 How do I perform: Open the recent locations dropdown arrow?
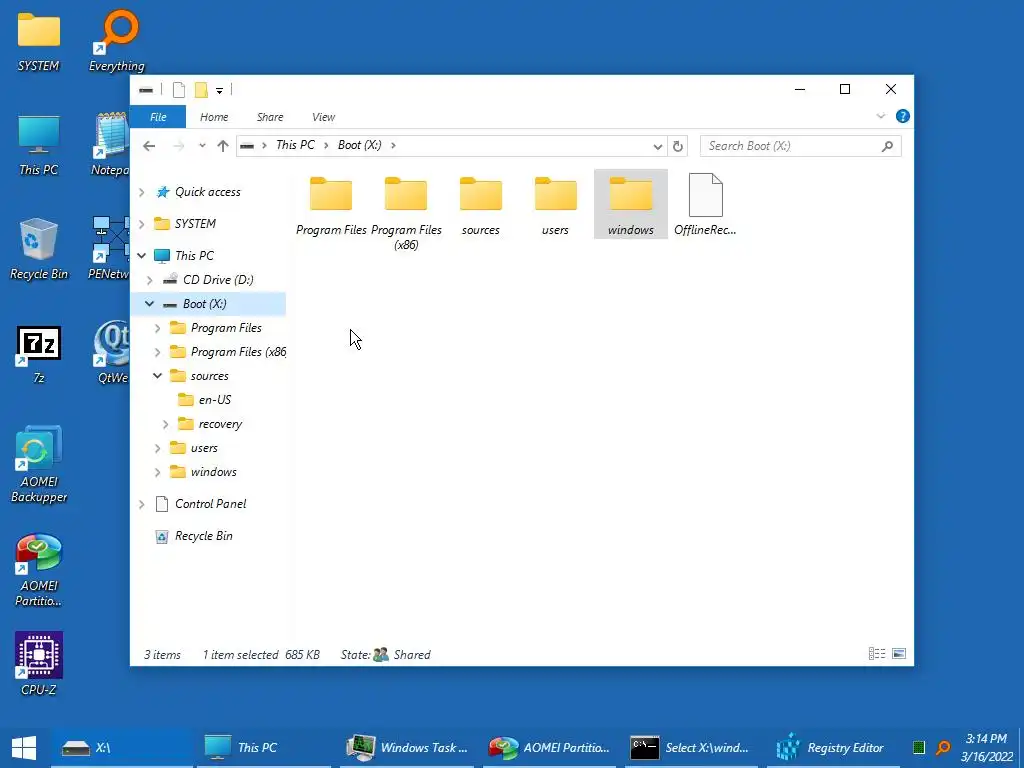(202, 146)
